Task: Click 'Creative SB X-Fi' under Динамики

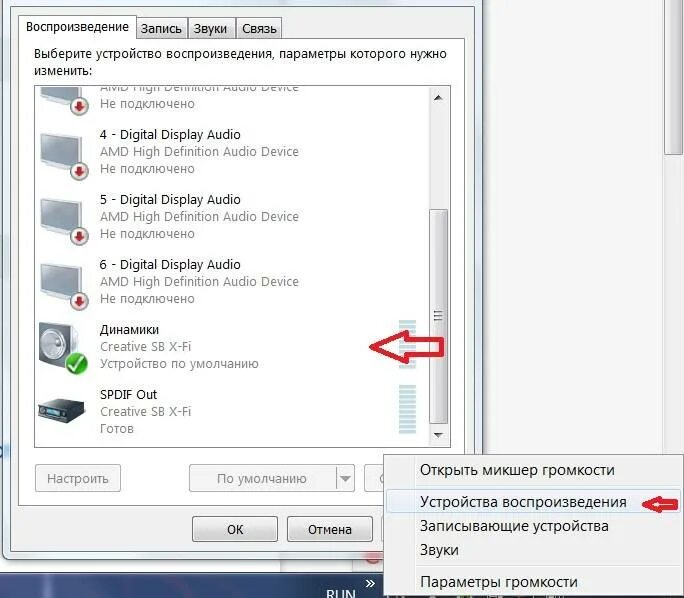Action: (x=145, y=346)
